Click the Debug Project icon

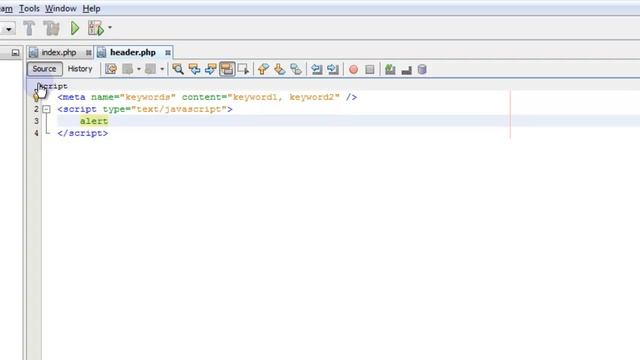pyautogui.click(x=96, y=28)
